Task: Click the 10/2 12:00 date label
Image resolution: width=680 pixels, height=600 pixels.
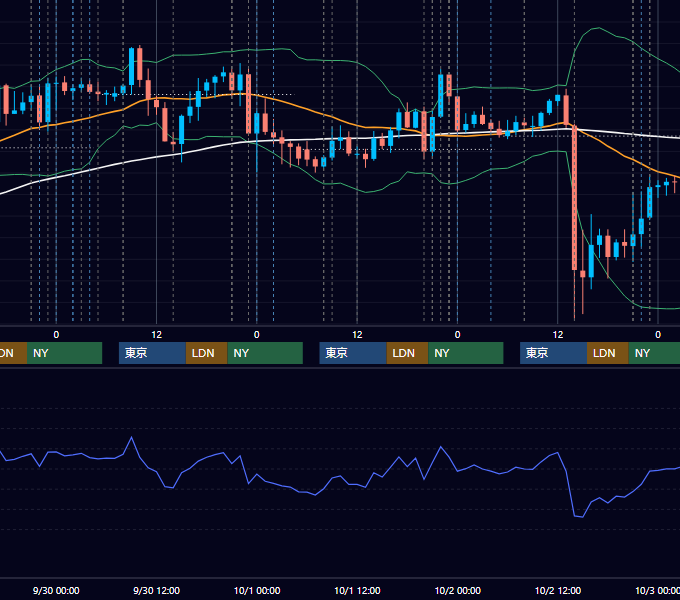Action: pyautogui.click(x=558, y=590)
